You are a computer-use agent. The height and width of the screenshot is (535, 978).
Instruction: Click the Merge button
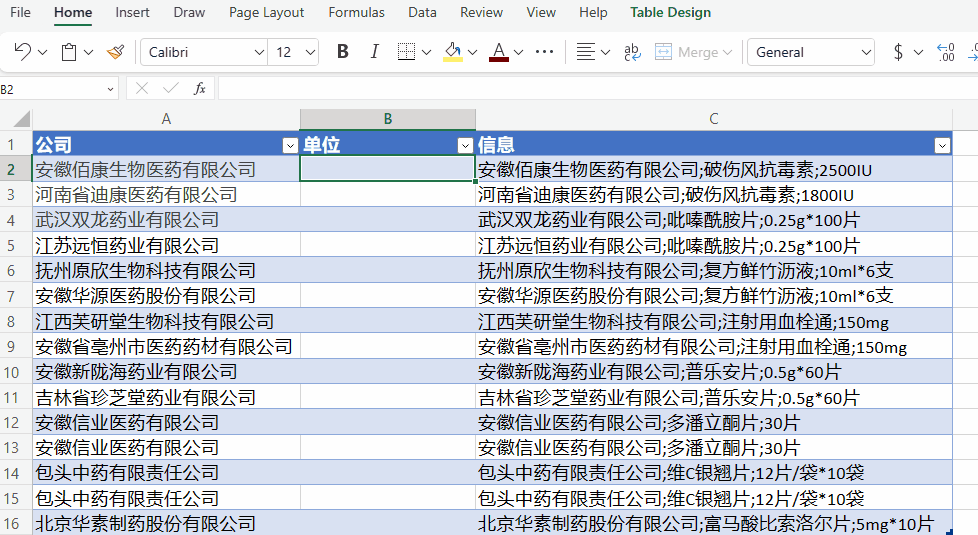693,52
